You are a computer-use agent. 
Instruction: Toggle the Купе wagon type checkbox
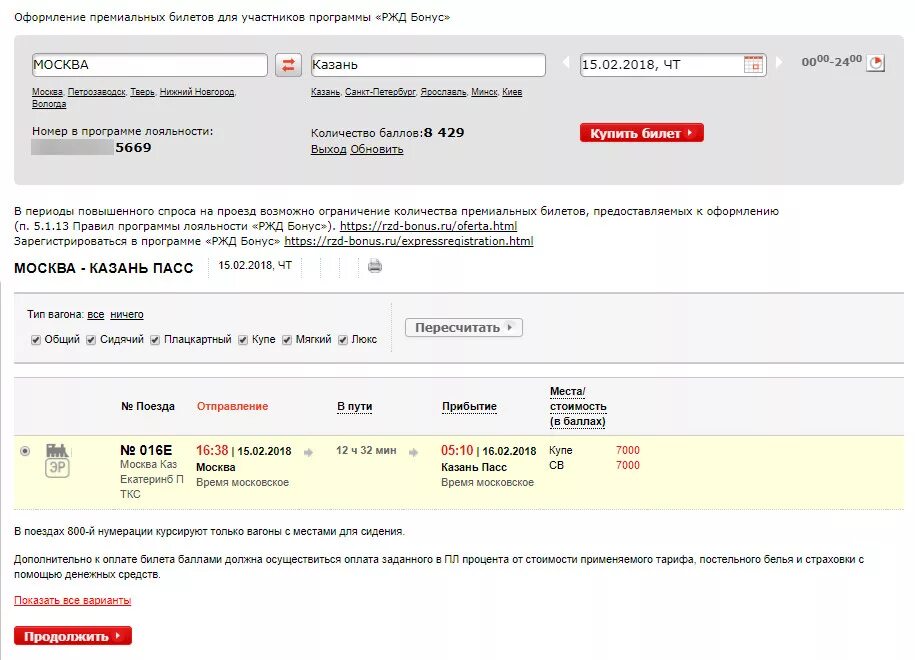(x=243, y=340)
